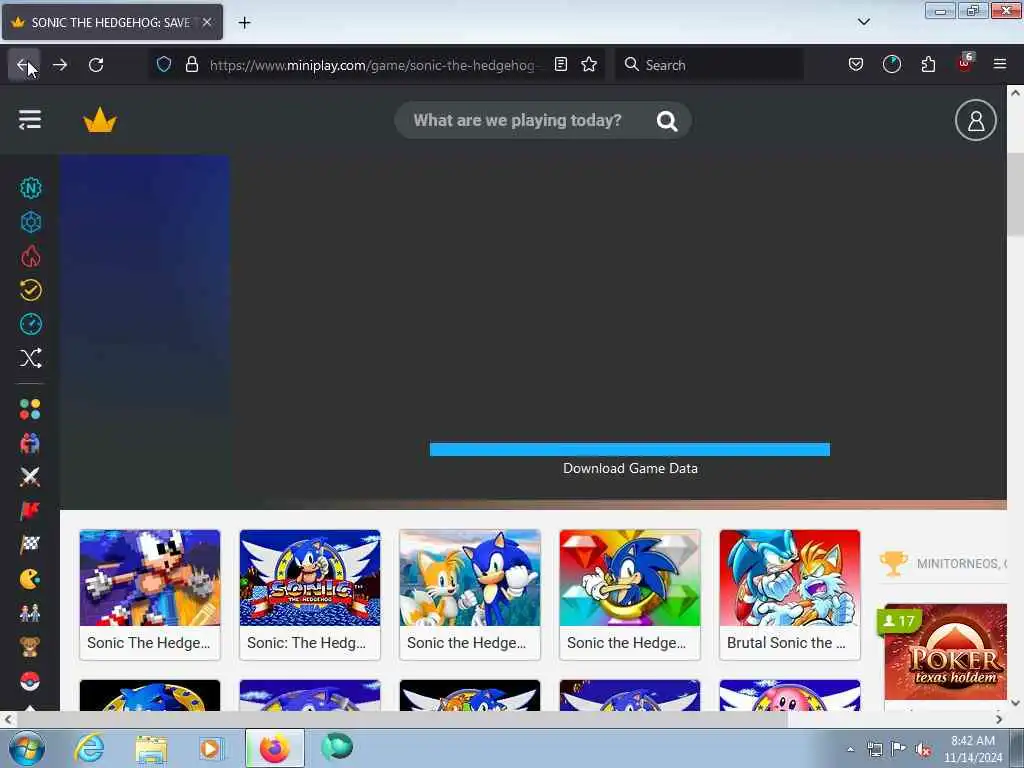Open the 'Sonic: The Hedg...' game card
Screen dimensions: 1024x768
pos(310,594)
